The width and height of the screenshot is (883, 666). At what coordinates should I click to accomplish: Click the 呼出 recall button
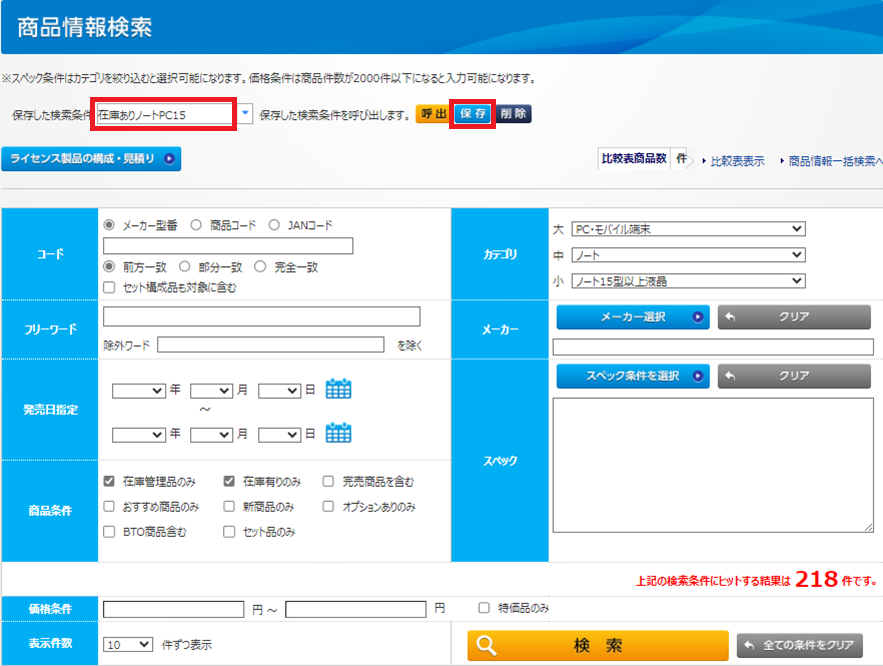433,114
